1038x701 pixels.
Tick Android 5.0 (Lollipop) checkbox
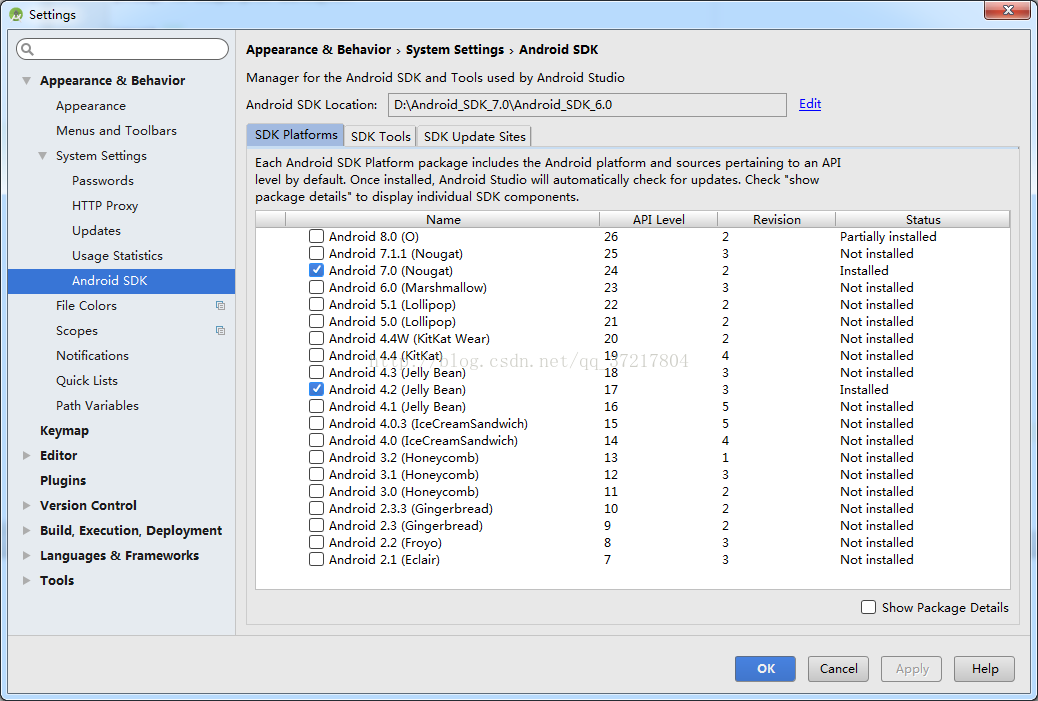pos(316,321)
